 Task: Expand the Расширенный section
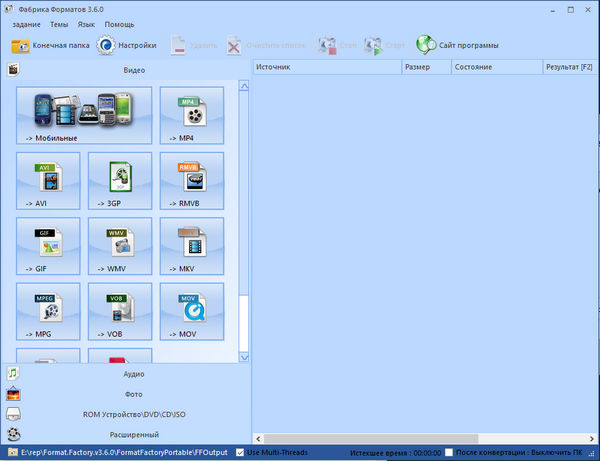[134, 435]
